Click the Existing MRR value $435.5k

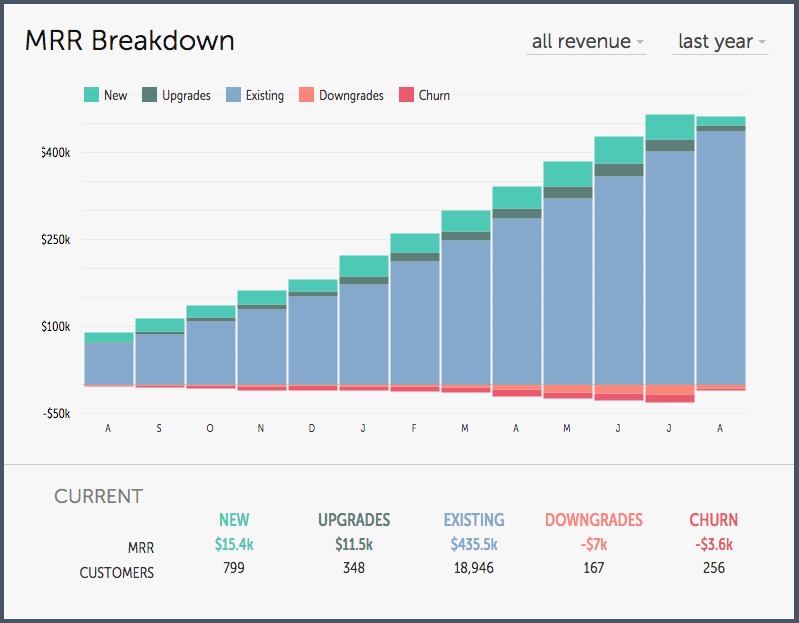(x=474, y=545)
